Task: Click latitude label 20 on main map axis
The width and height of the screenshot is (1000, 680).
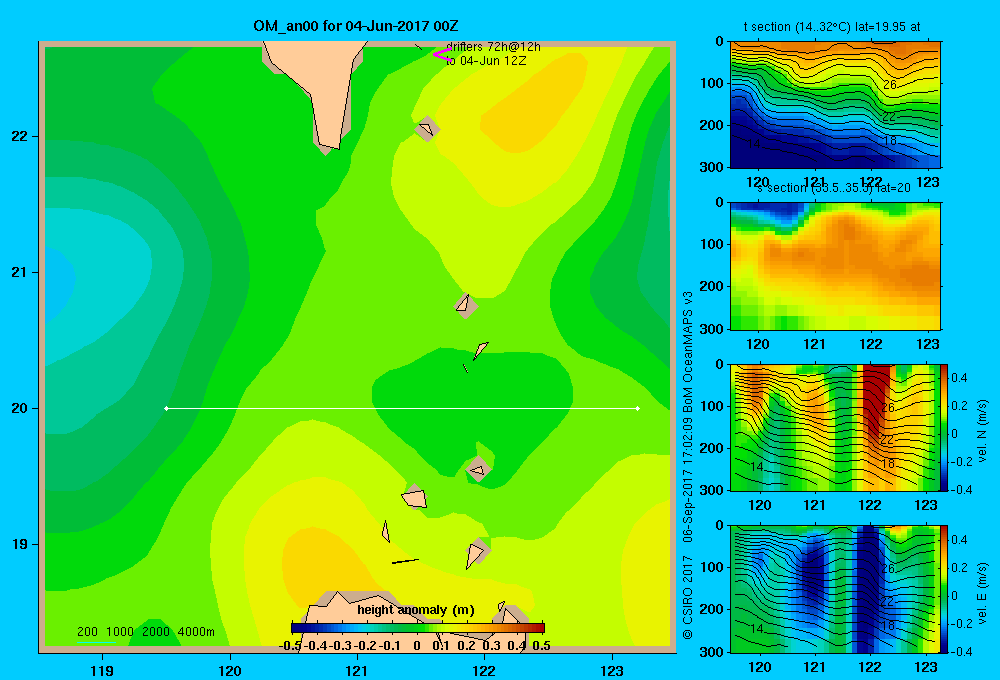Action: pyautogui.click(x=20, y=408)
